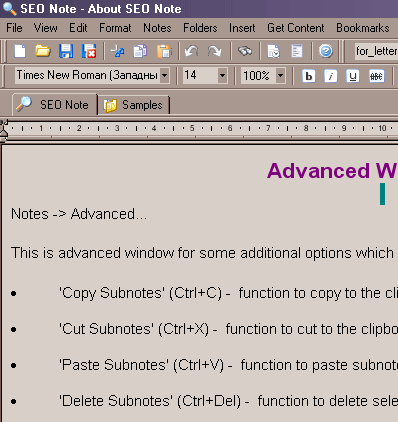This screenshot has width=398, height=422.
Task: Open the Format menu
Action: point(115,28)
